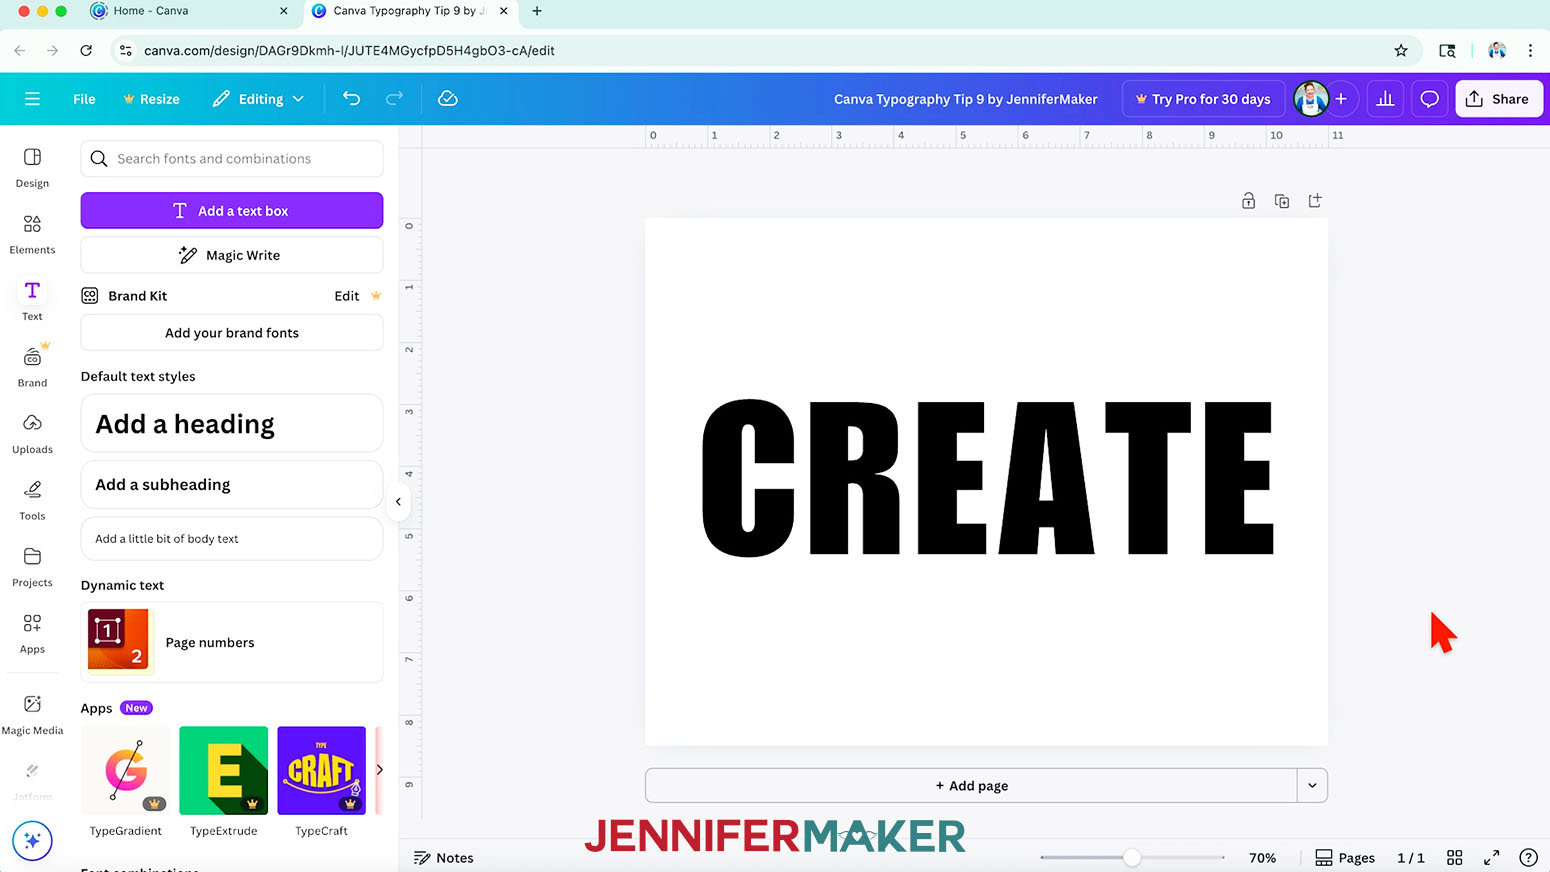Add a heading text style
1550x872 pixels.
232,424
